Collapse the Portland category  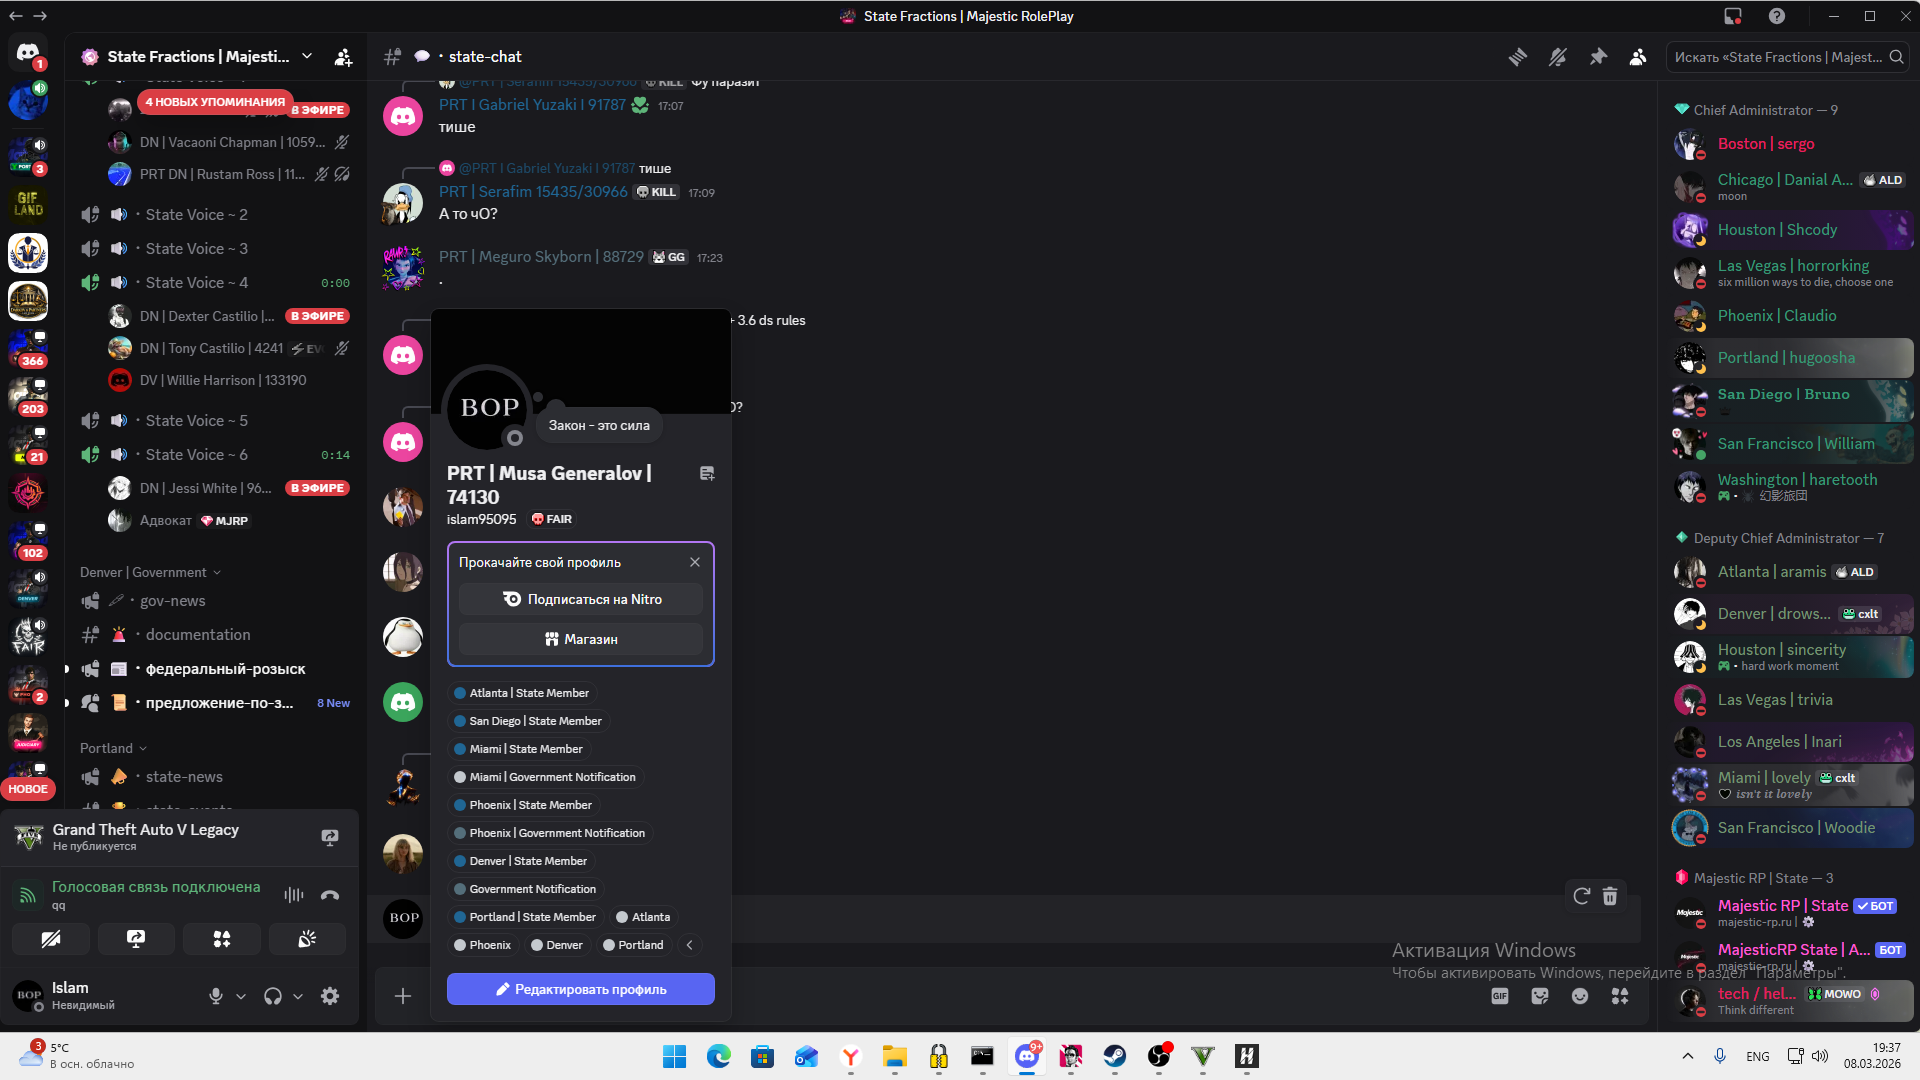point(113,748)
